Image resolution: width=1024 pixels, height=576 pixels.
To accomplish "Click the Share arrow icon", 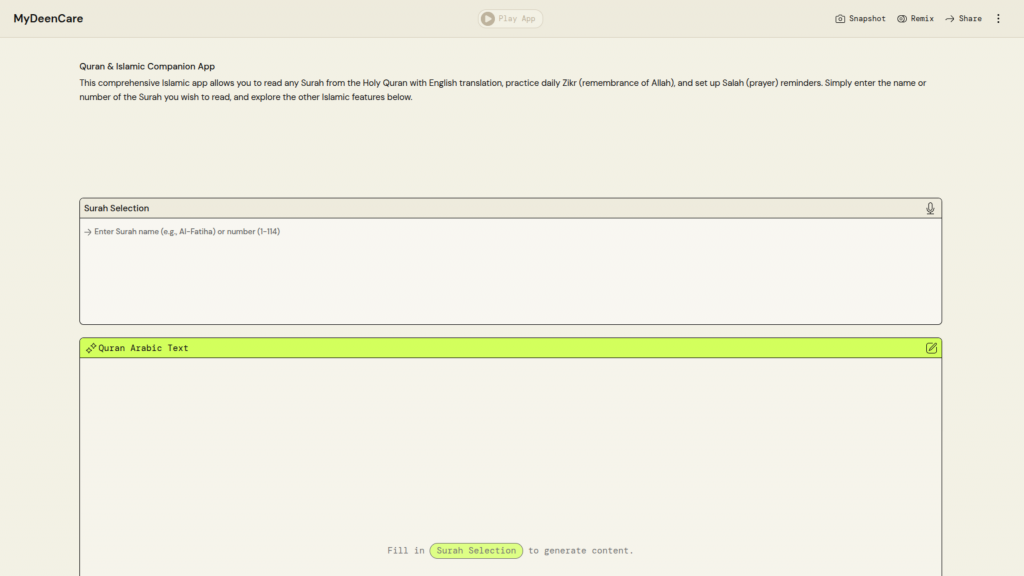I will (950, 19).
